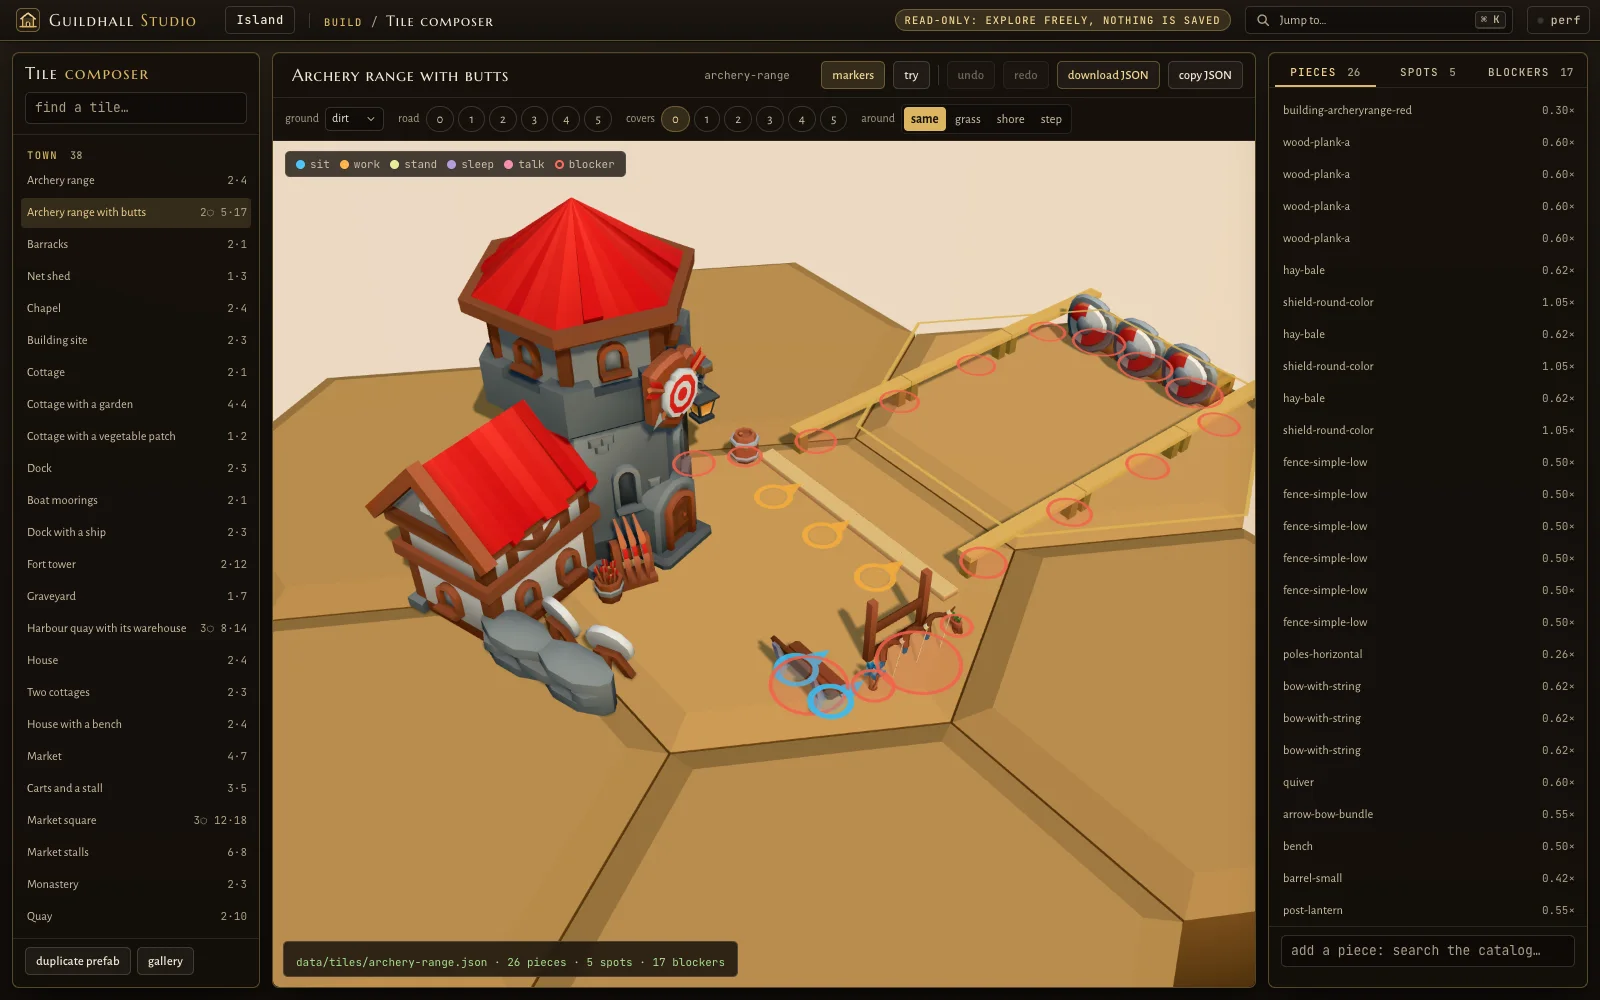Select the Harbour quay with its warehouse tile
Viewport: 1600px width, 1000px height.
[x=136, y=628]
